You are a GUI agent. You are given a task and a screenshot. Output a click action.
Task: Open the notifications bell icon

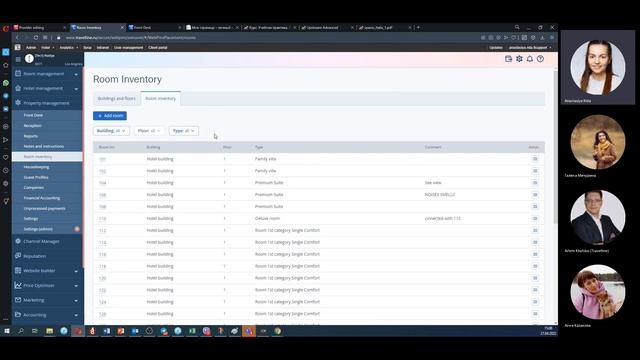[529, 59]
